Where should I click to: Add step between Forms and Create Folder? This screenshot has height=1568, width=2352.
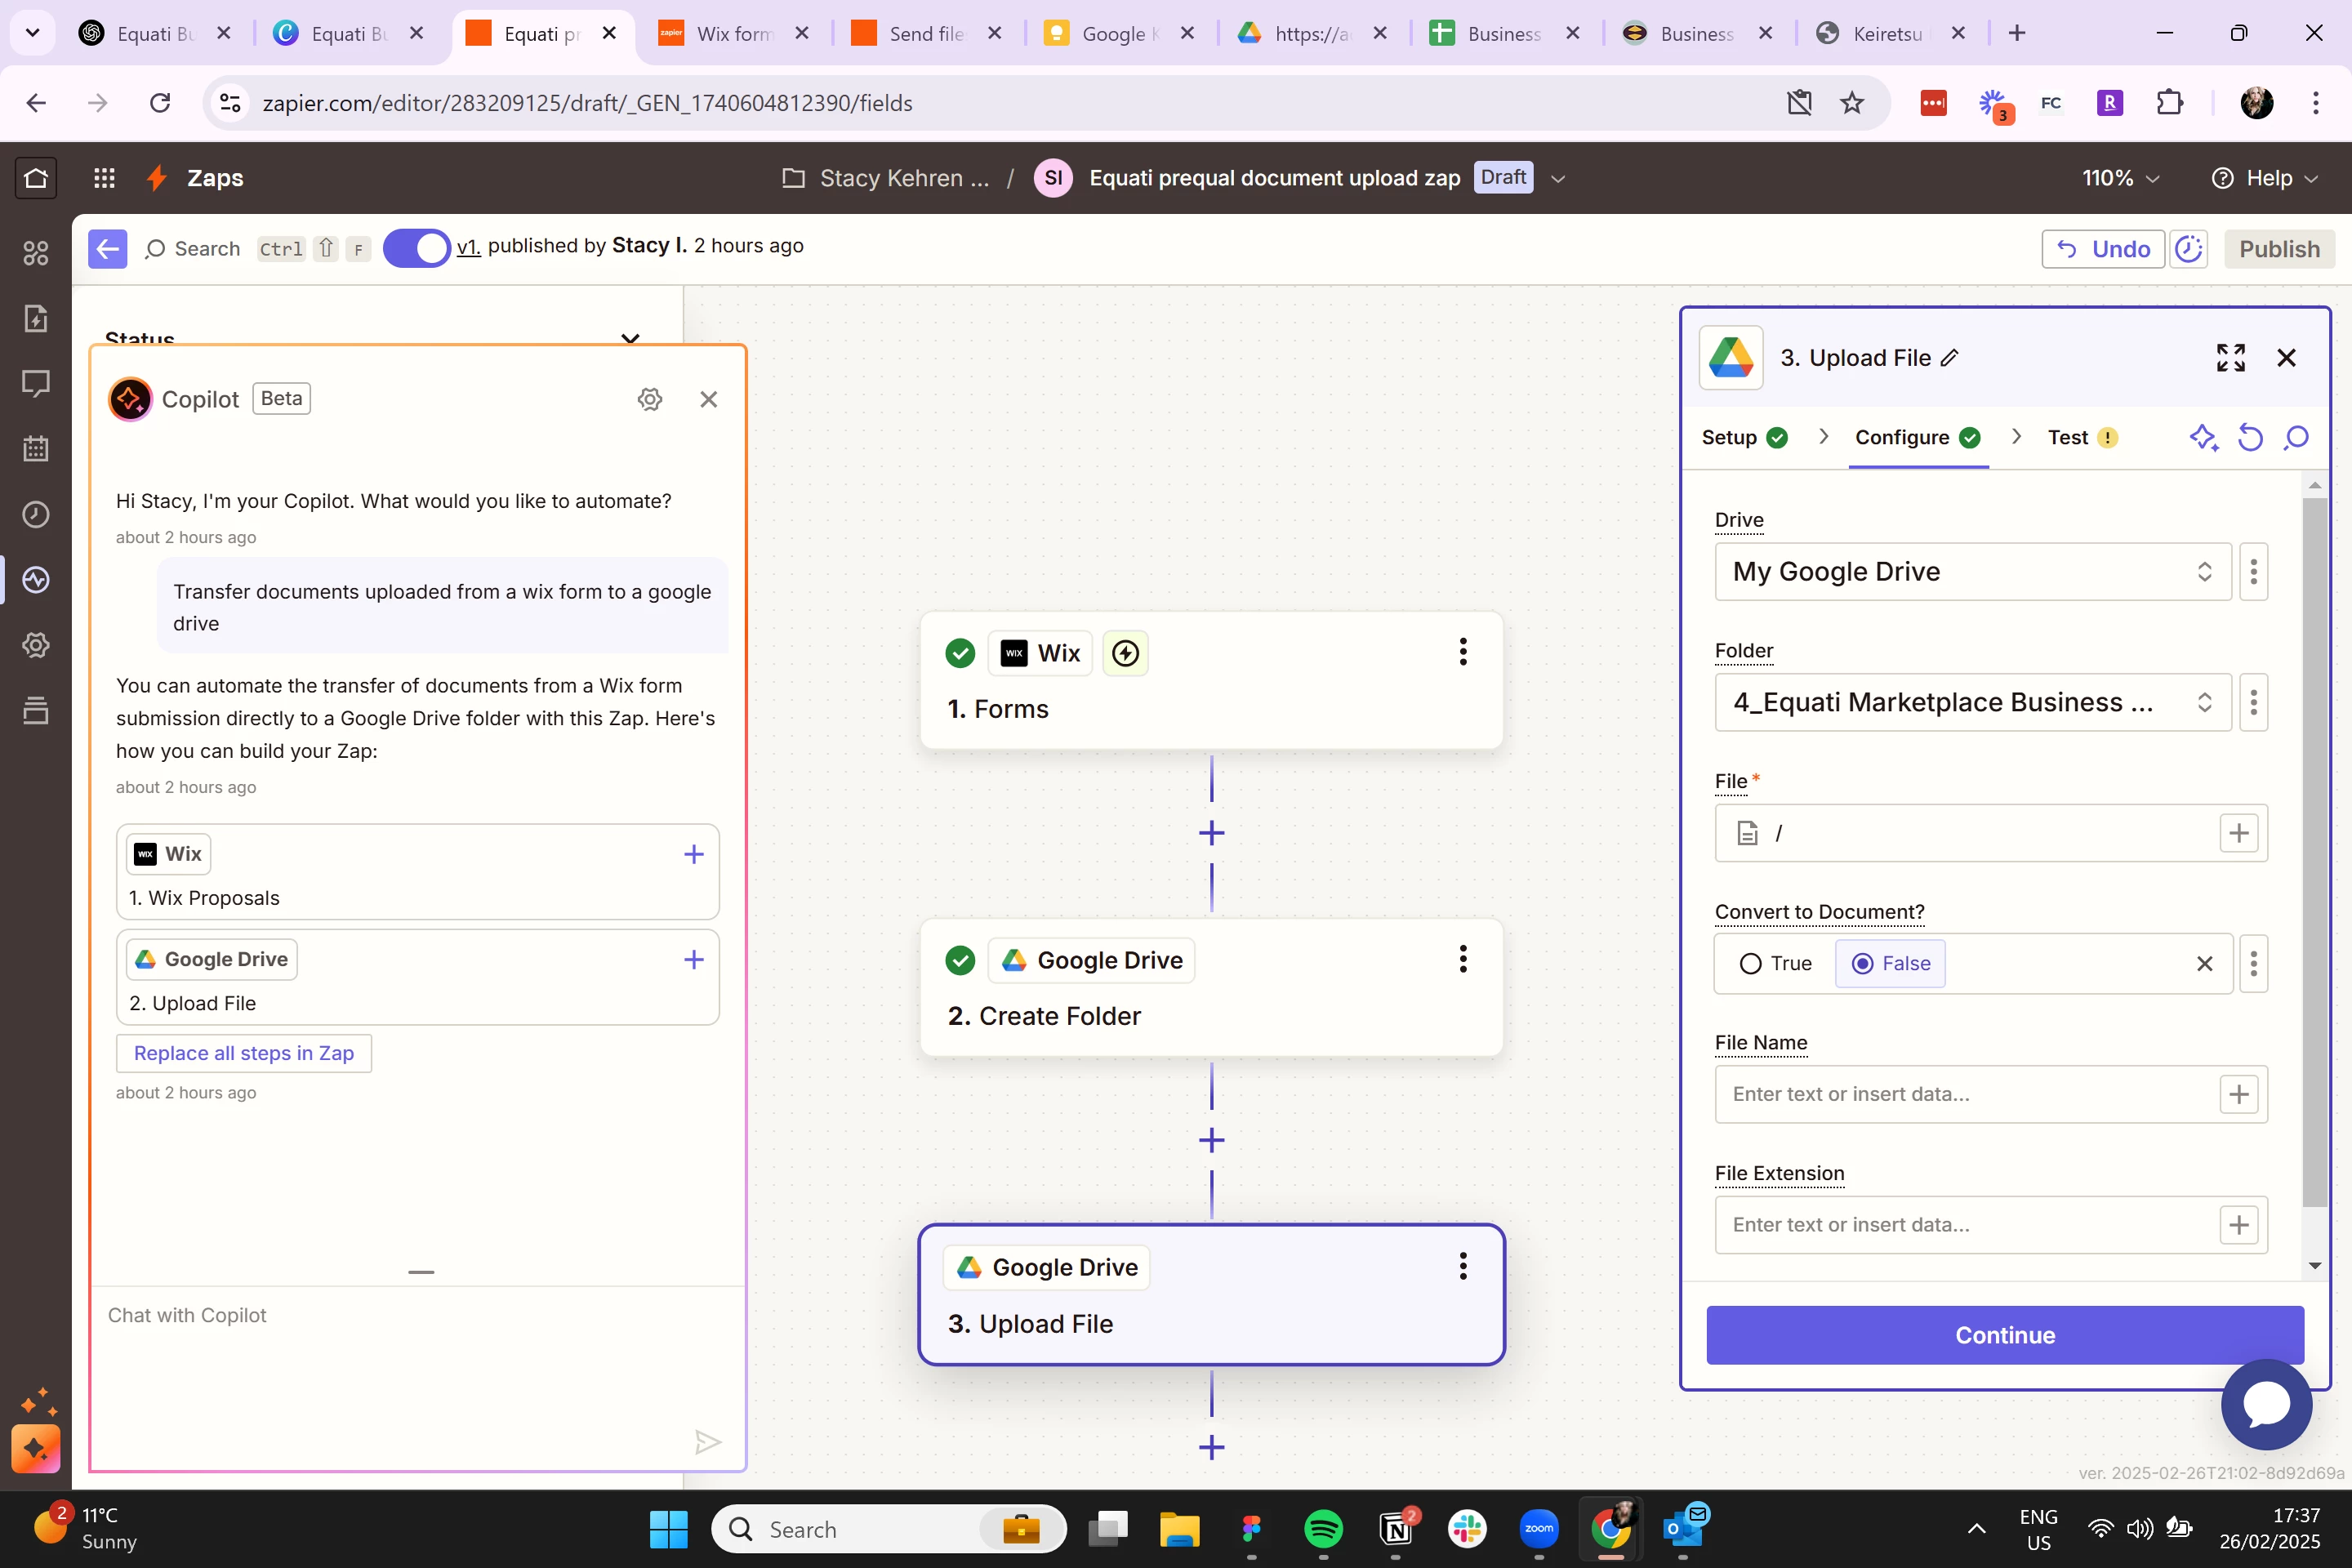(x=1211, y=833)
